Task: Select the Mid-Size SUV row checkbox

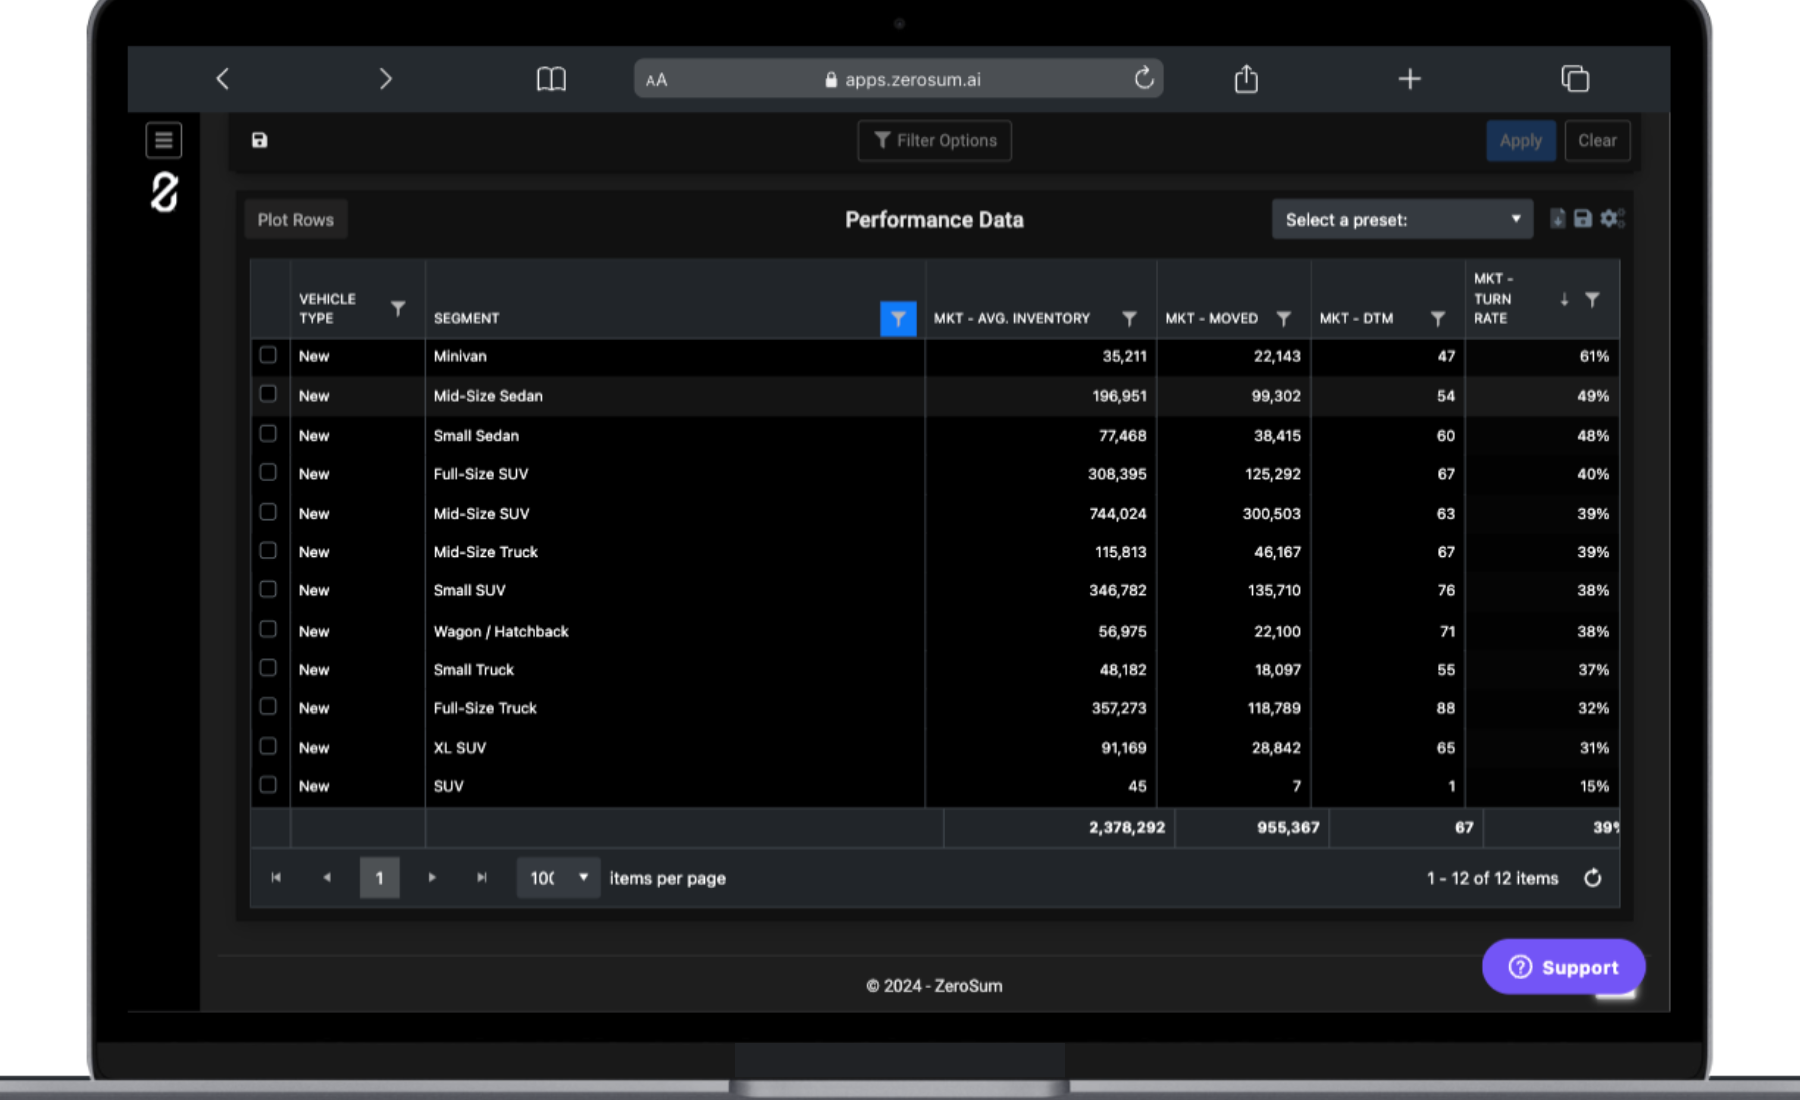Action: pos(268,512)
